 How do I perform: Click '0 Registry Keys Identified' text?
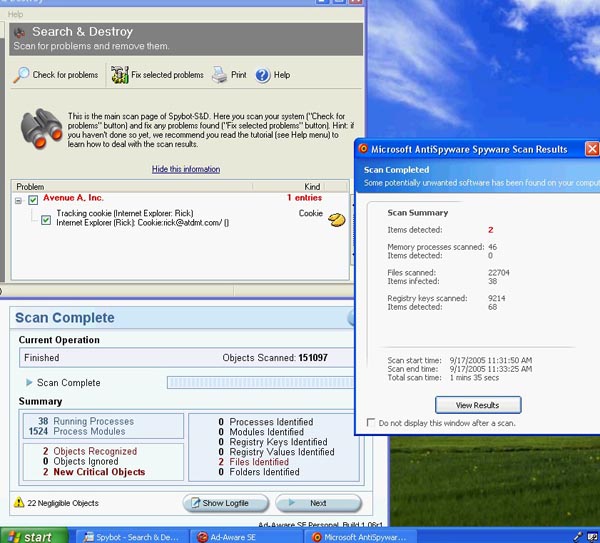click(x=273, y=442)
